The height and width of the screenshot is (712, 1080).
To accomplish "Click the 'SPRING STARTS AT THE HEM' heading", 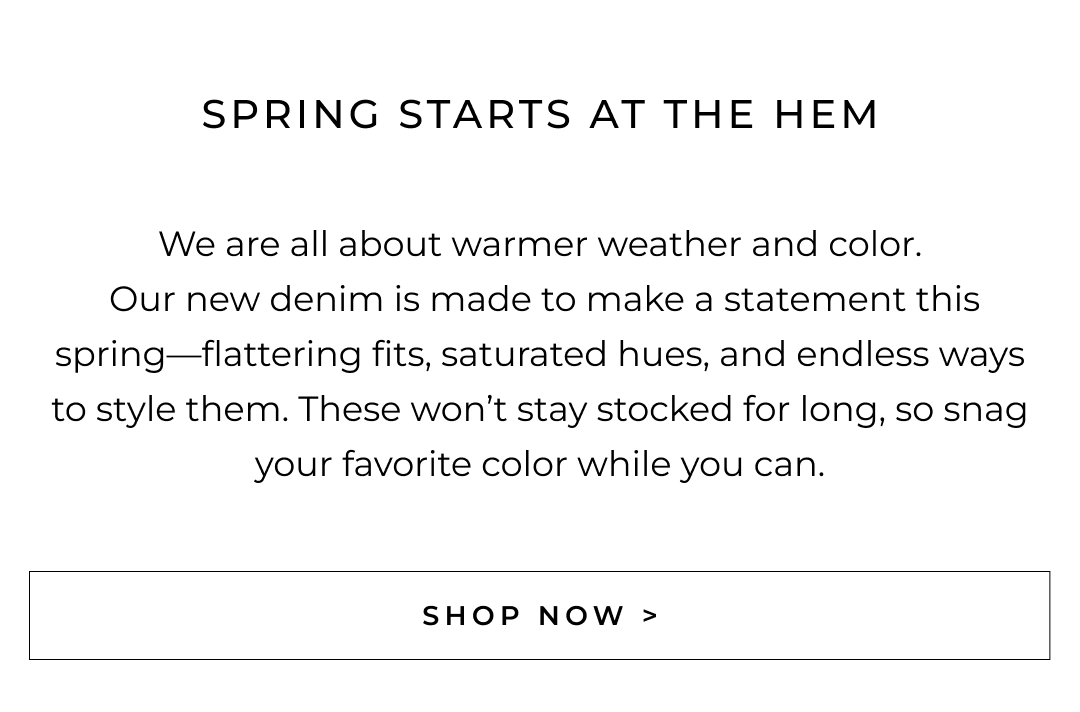I will tap(540, 115).
